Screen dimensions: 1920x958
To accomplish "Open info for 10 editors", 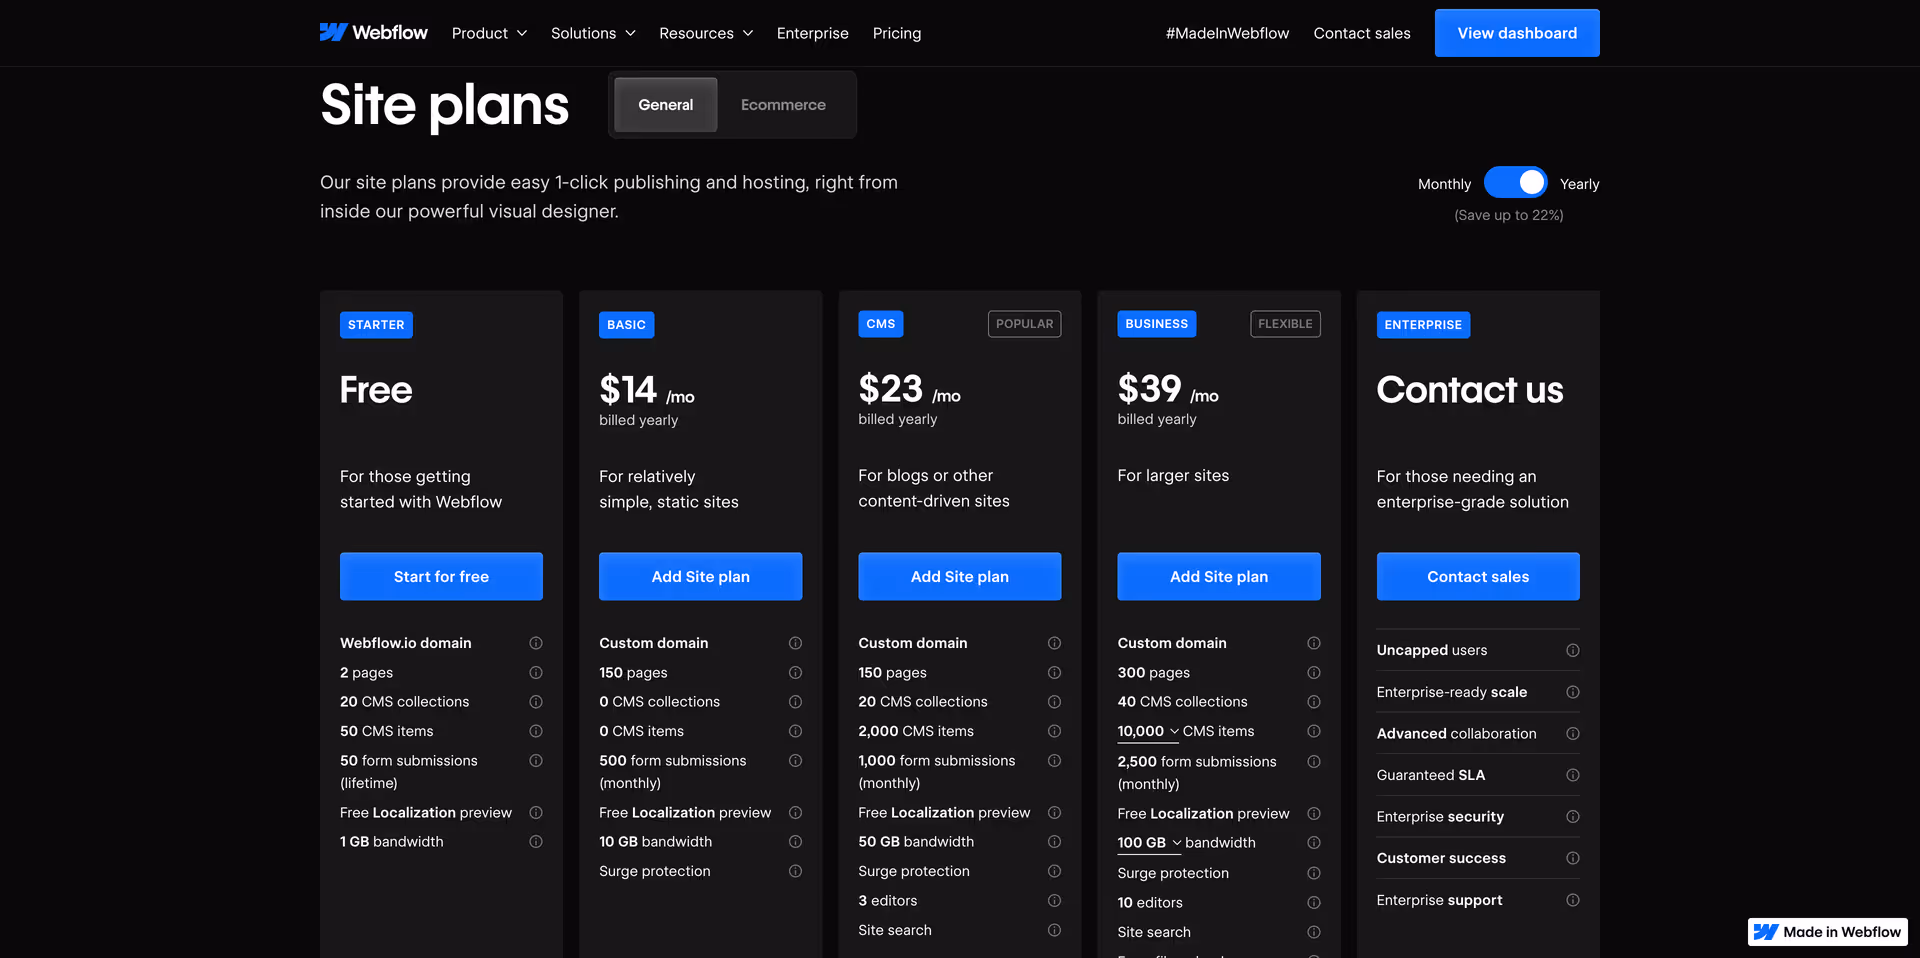I will (x=1314, y=903).
